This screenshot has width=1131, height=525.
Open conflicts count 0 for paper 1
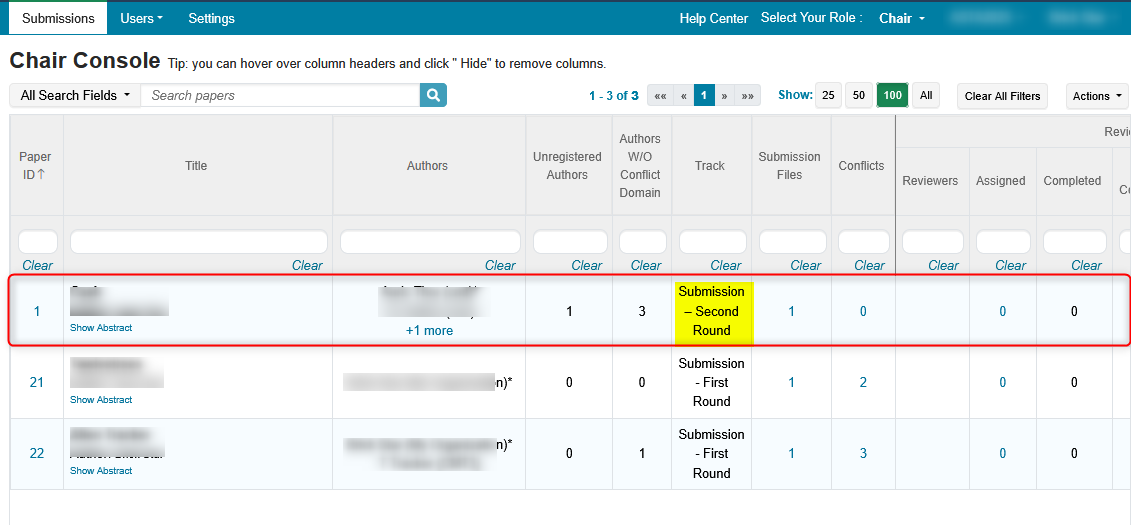pyautogui.click(x=863, y=312)
